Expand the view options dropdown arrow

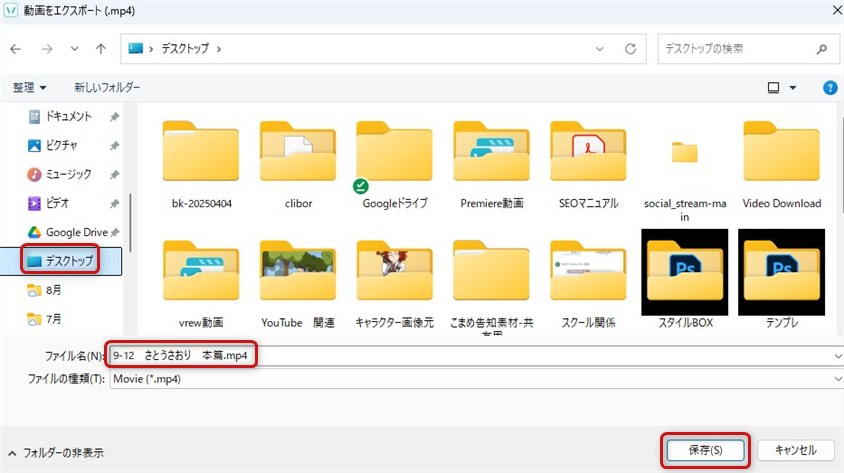click(x=793, y=88)
